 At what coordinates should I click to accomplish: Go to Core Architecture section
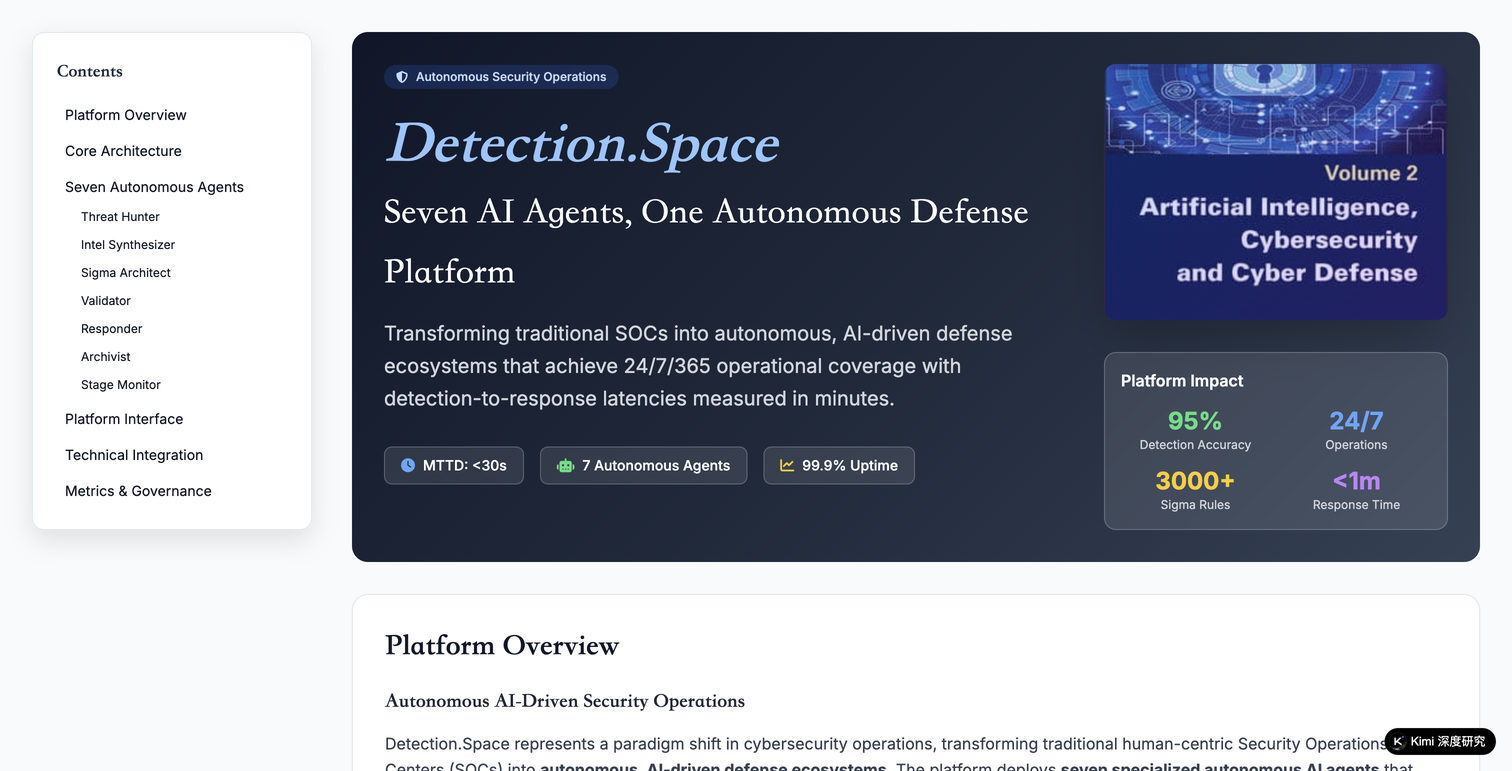click(123, 151)
